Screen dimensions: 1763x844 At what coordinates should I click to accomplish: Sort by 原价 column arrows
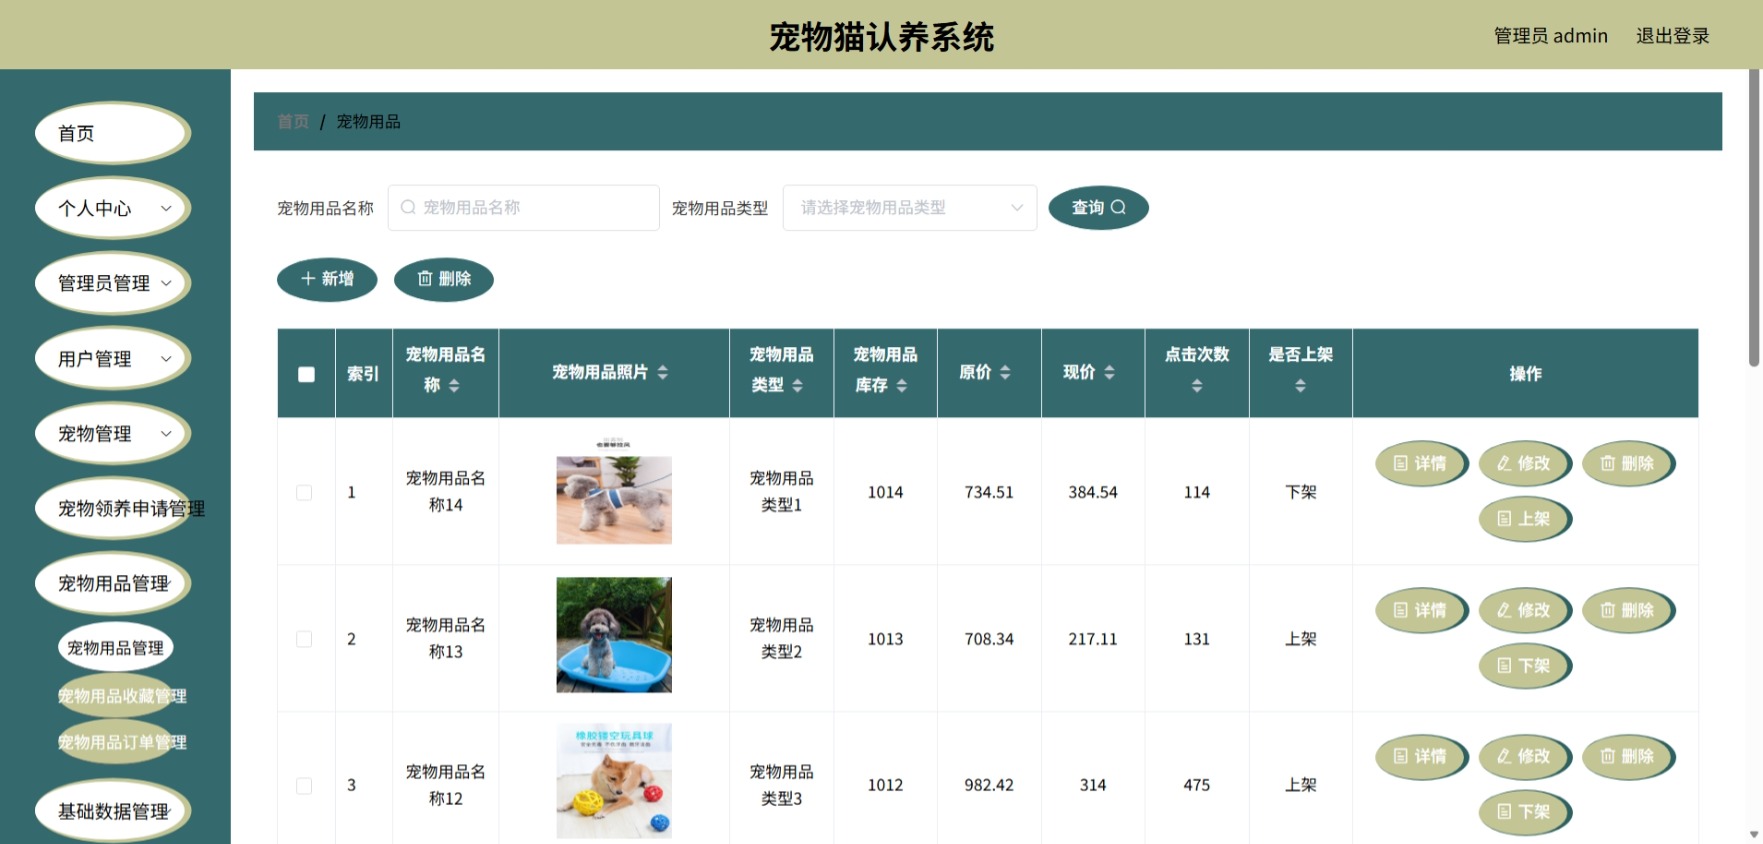1005,372
